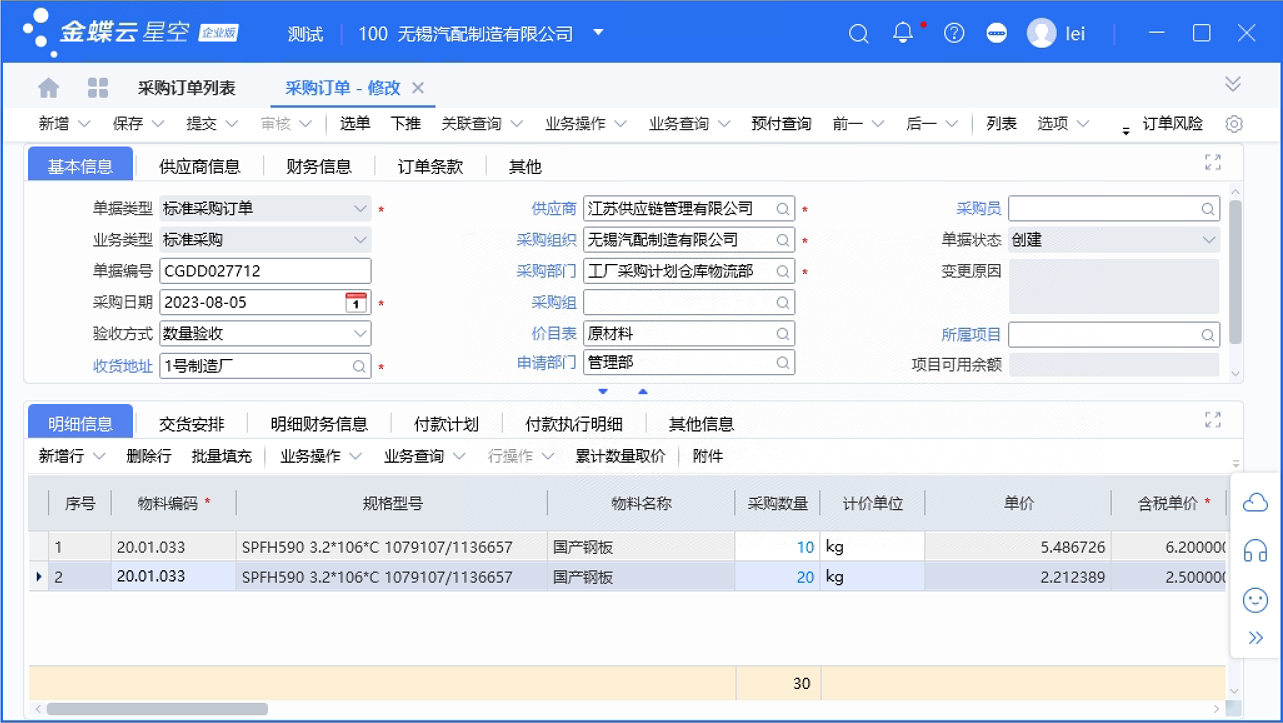Expand the side panel double arrow
Image resolution: width=1283 pixels, height=723 pixels.
pos(1256,638)
